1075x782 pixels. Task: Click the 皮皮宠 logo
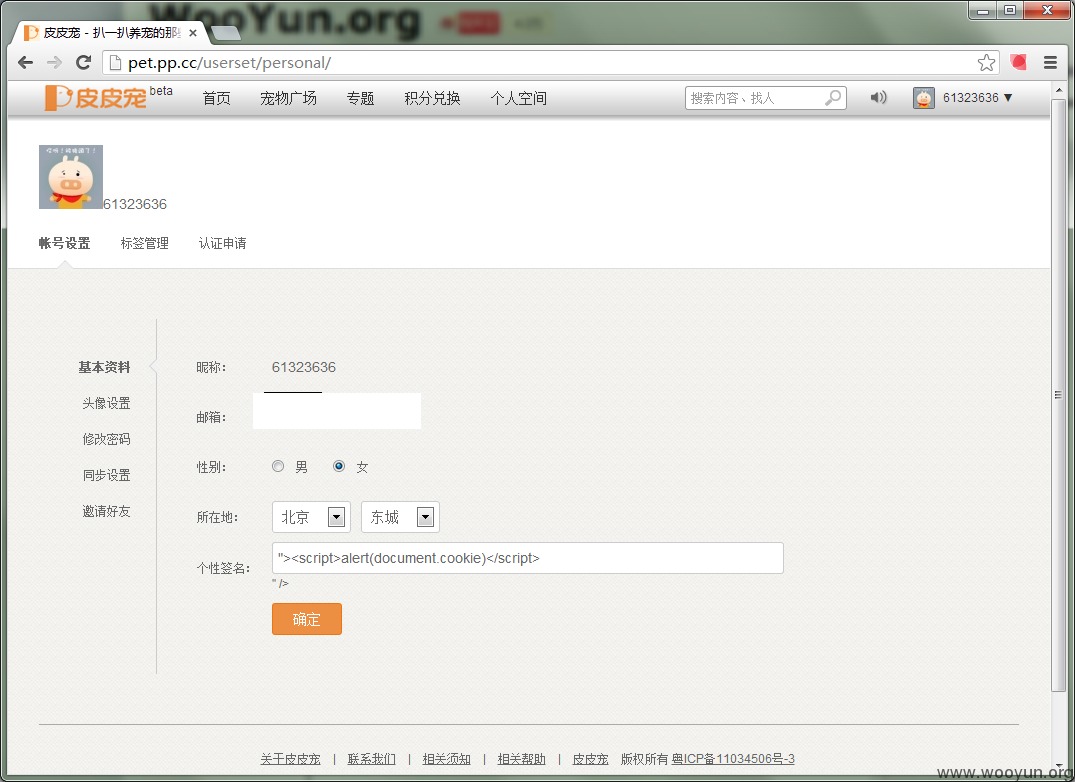coord(96,97)
